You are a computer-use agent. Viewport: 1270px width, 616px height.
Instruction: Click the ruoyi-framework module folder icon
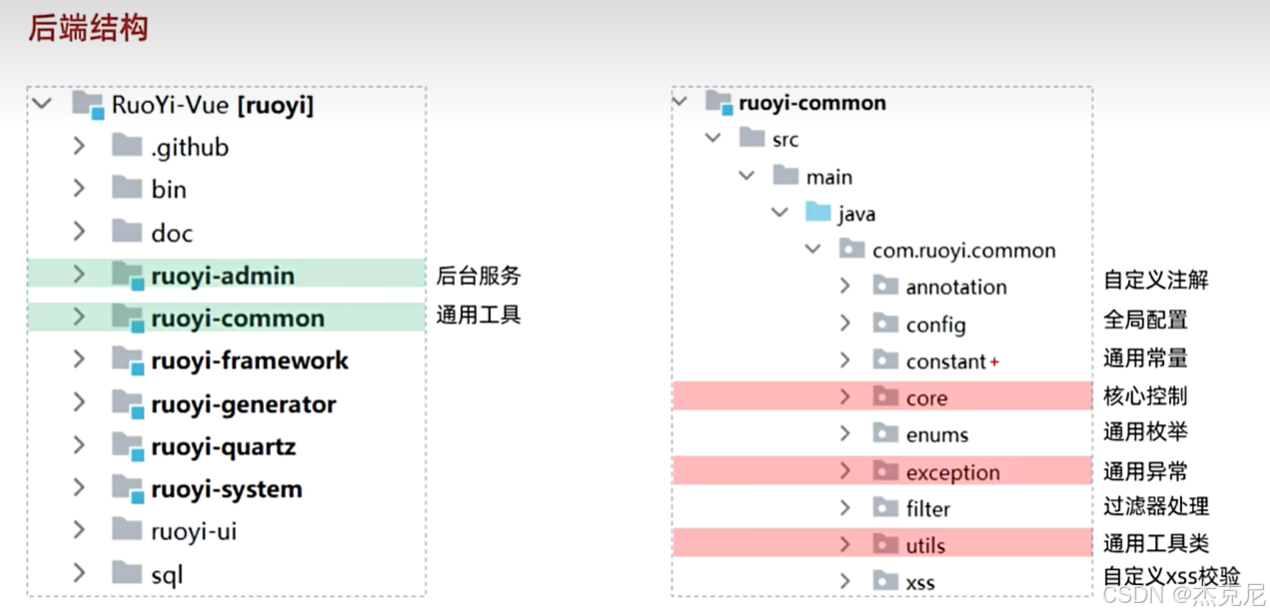click(128, 360)
